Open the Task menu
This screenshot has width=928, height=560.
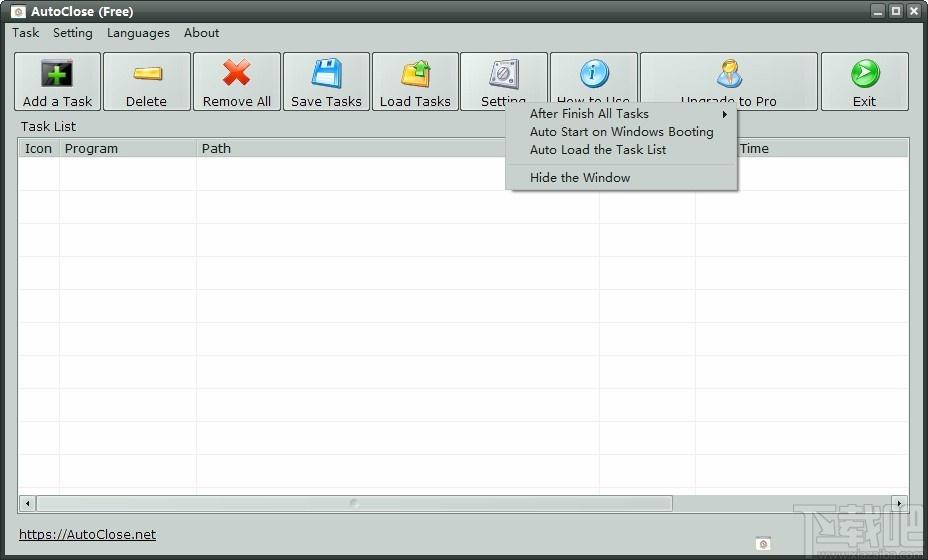tap(25, 33)
